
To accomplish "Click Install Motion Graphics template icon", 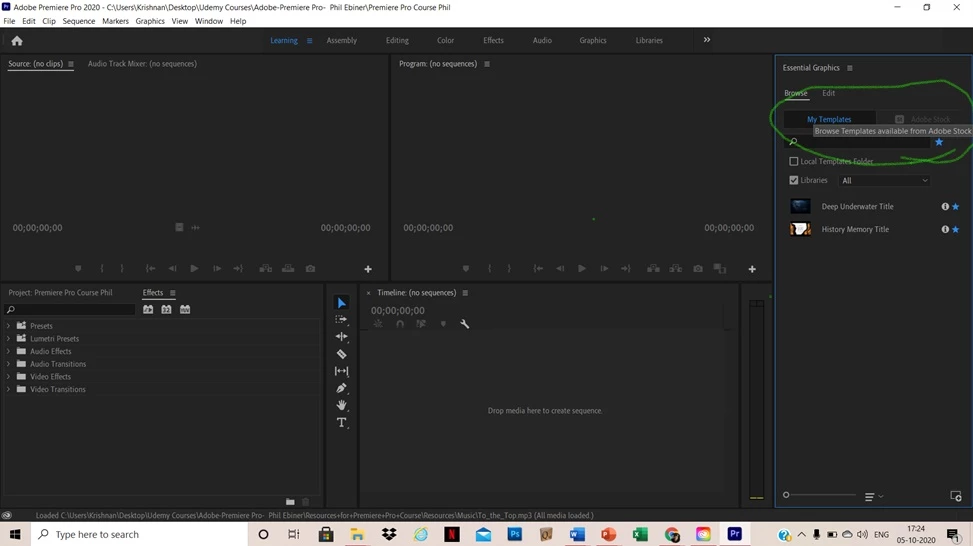I will click(956, 496).
